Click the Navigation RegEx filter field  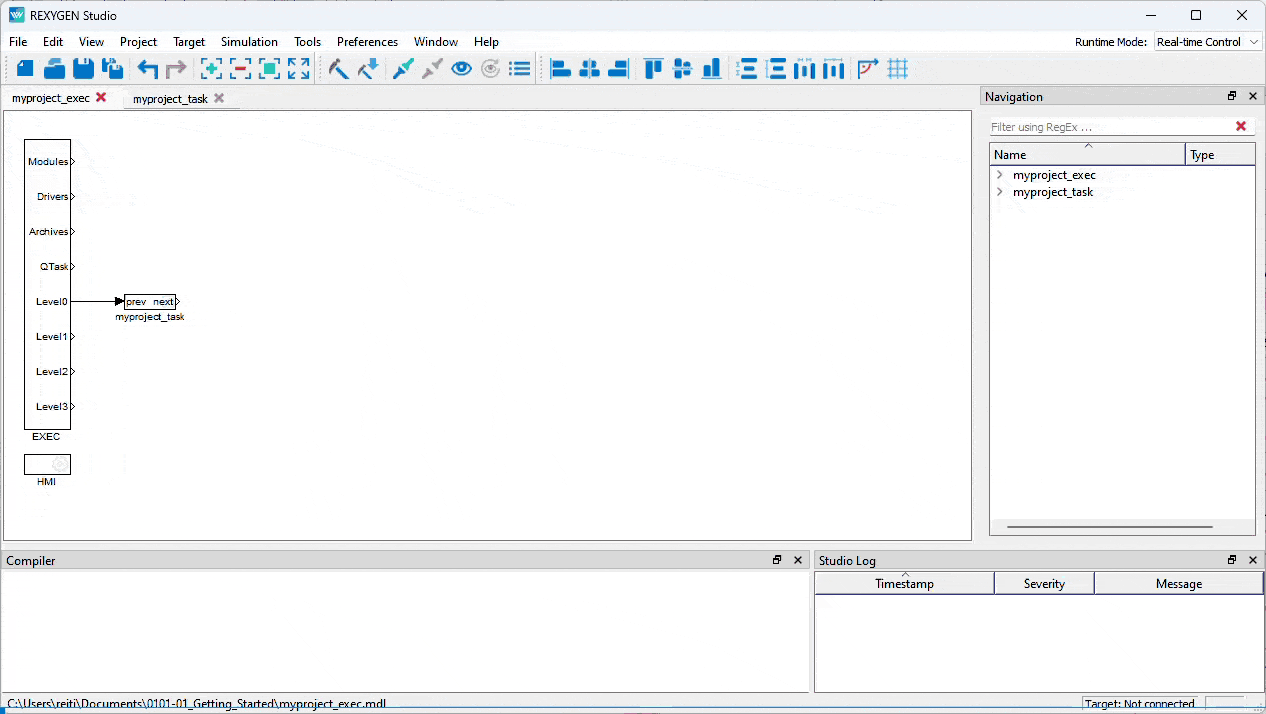pos(1110,127)
